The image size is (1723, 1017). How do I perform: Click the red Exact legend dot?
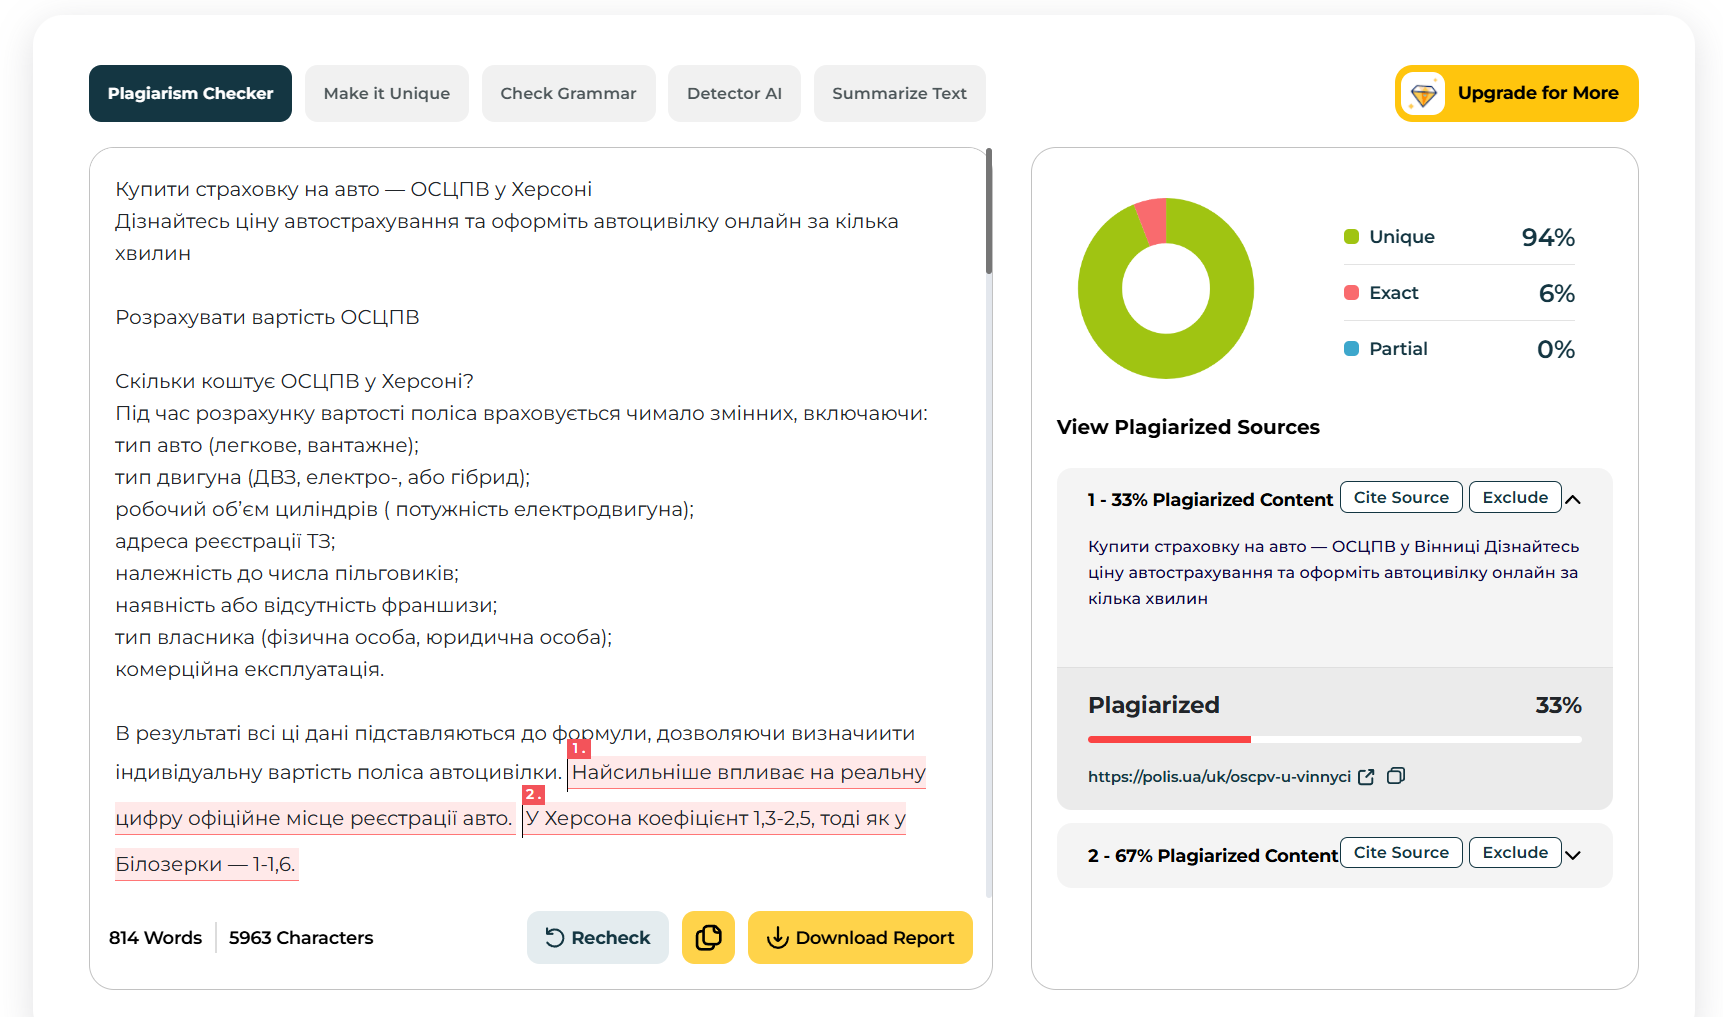(x=1351, y=292)
